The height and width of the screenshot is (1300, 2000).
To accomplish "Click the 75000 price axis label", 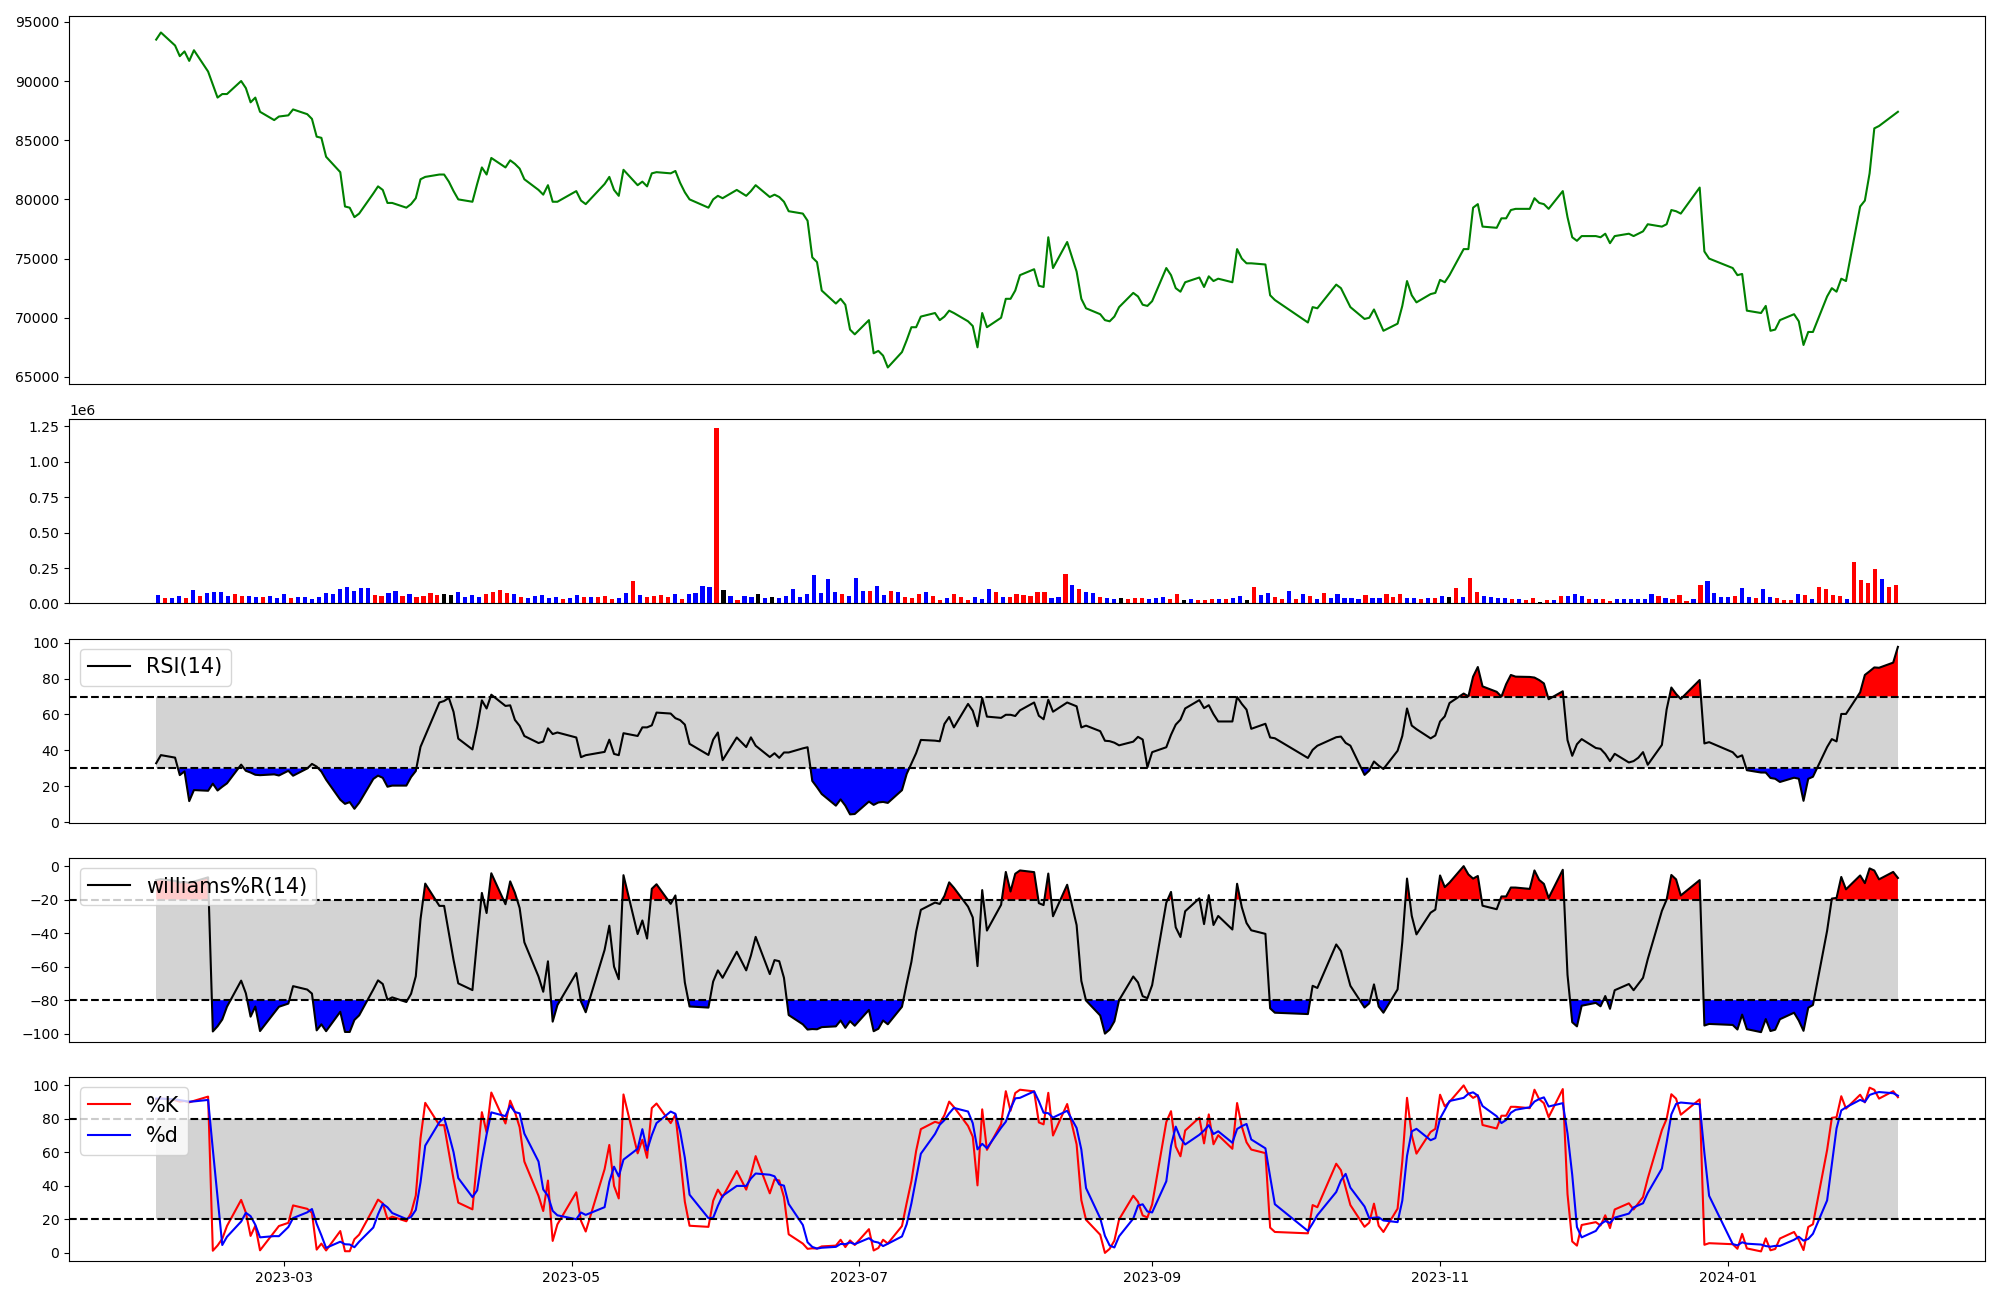I will click(37, 259).
